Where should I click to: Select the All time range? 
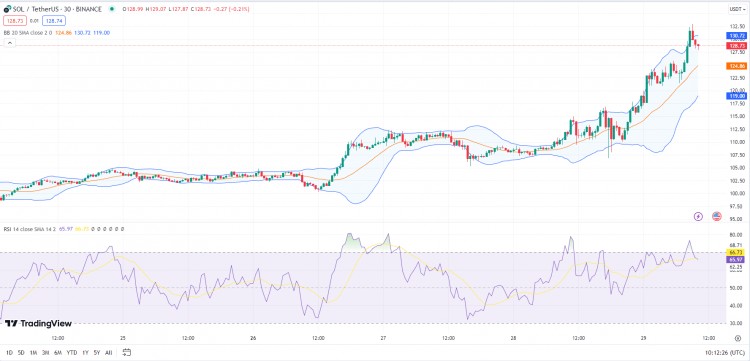[x=109, y=352]
